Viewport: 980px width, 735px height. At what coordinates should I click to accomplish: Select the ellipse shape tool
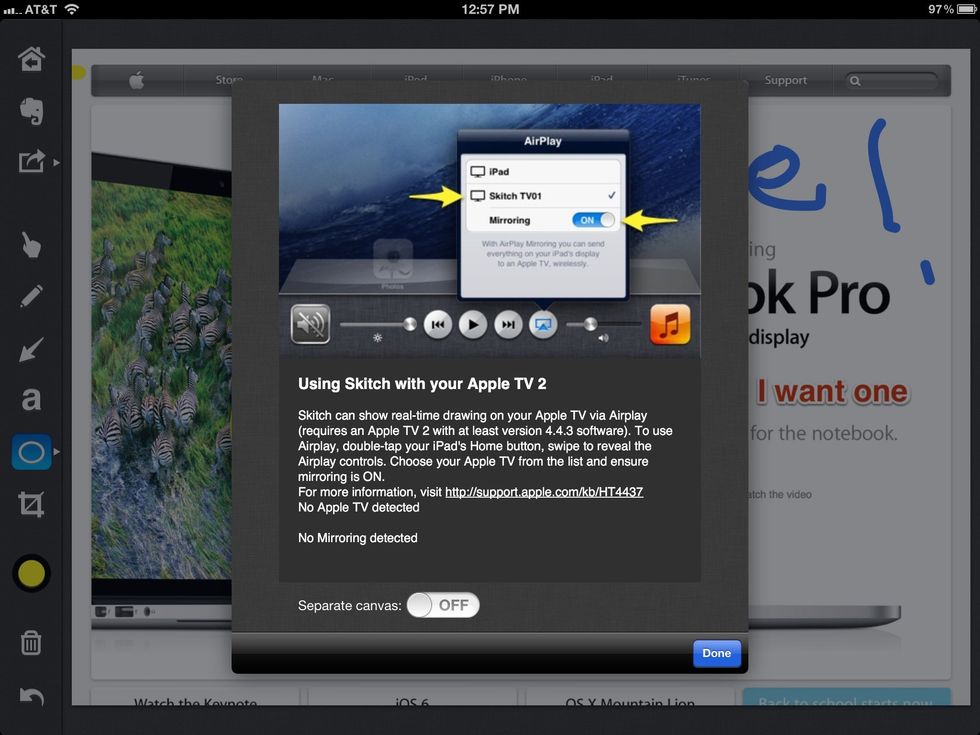tap(31, 453)
